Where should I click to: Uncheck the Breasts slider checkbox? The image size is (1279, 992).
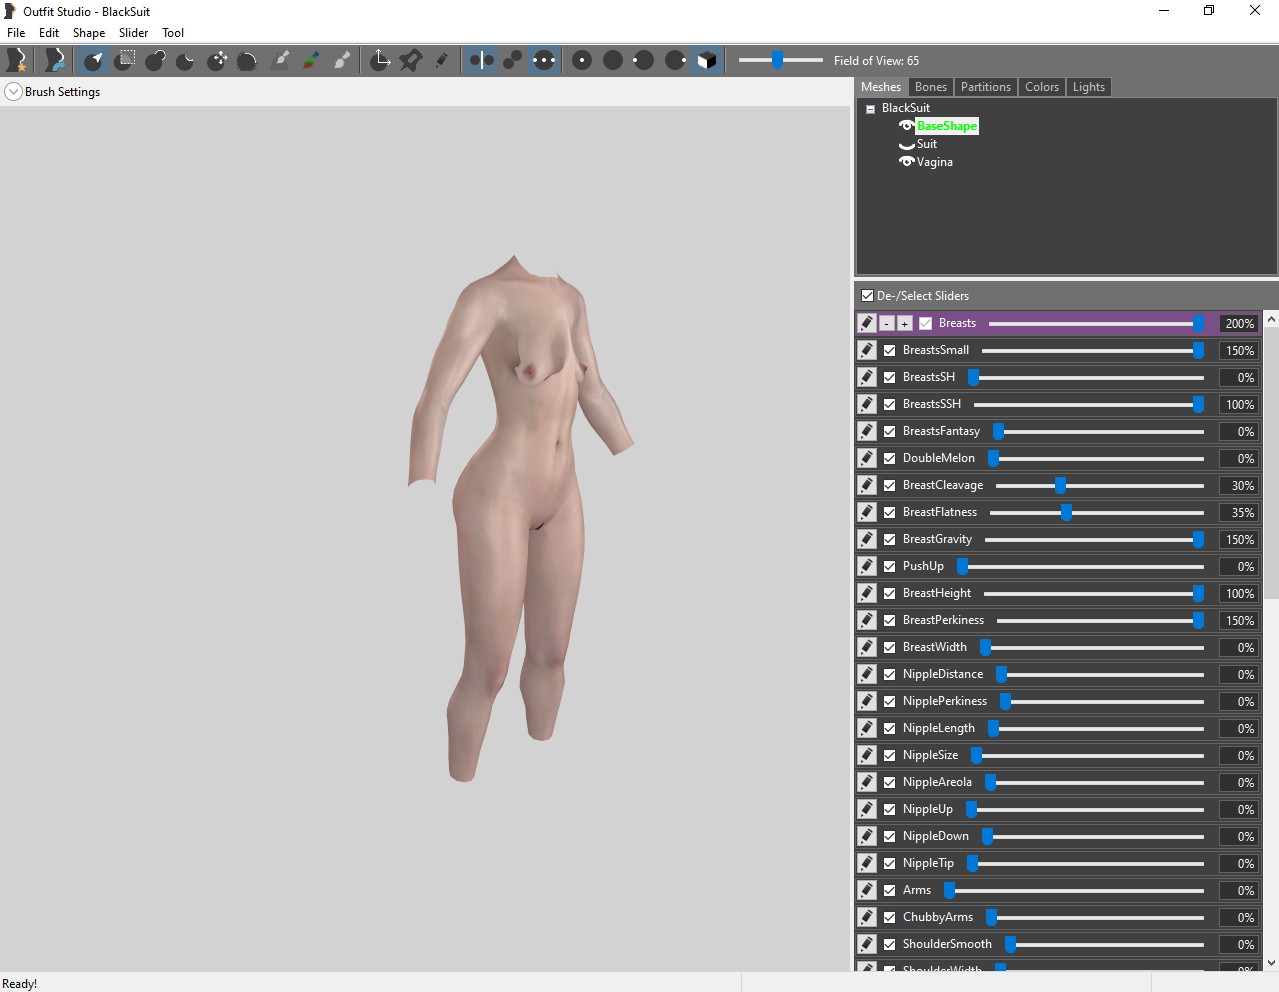925,323
